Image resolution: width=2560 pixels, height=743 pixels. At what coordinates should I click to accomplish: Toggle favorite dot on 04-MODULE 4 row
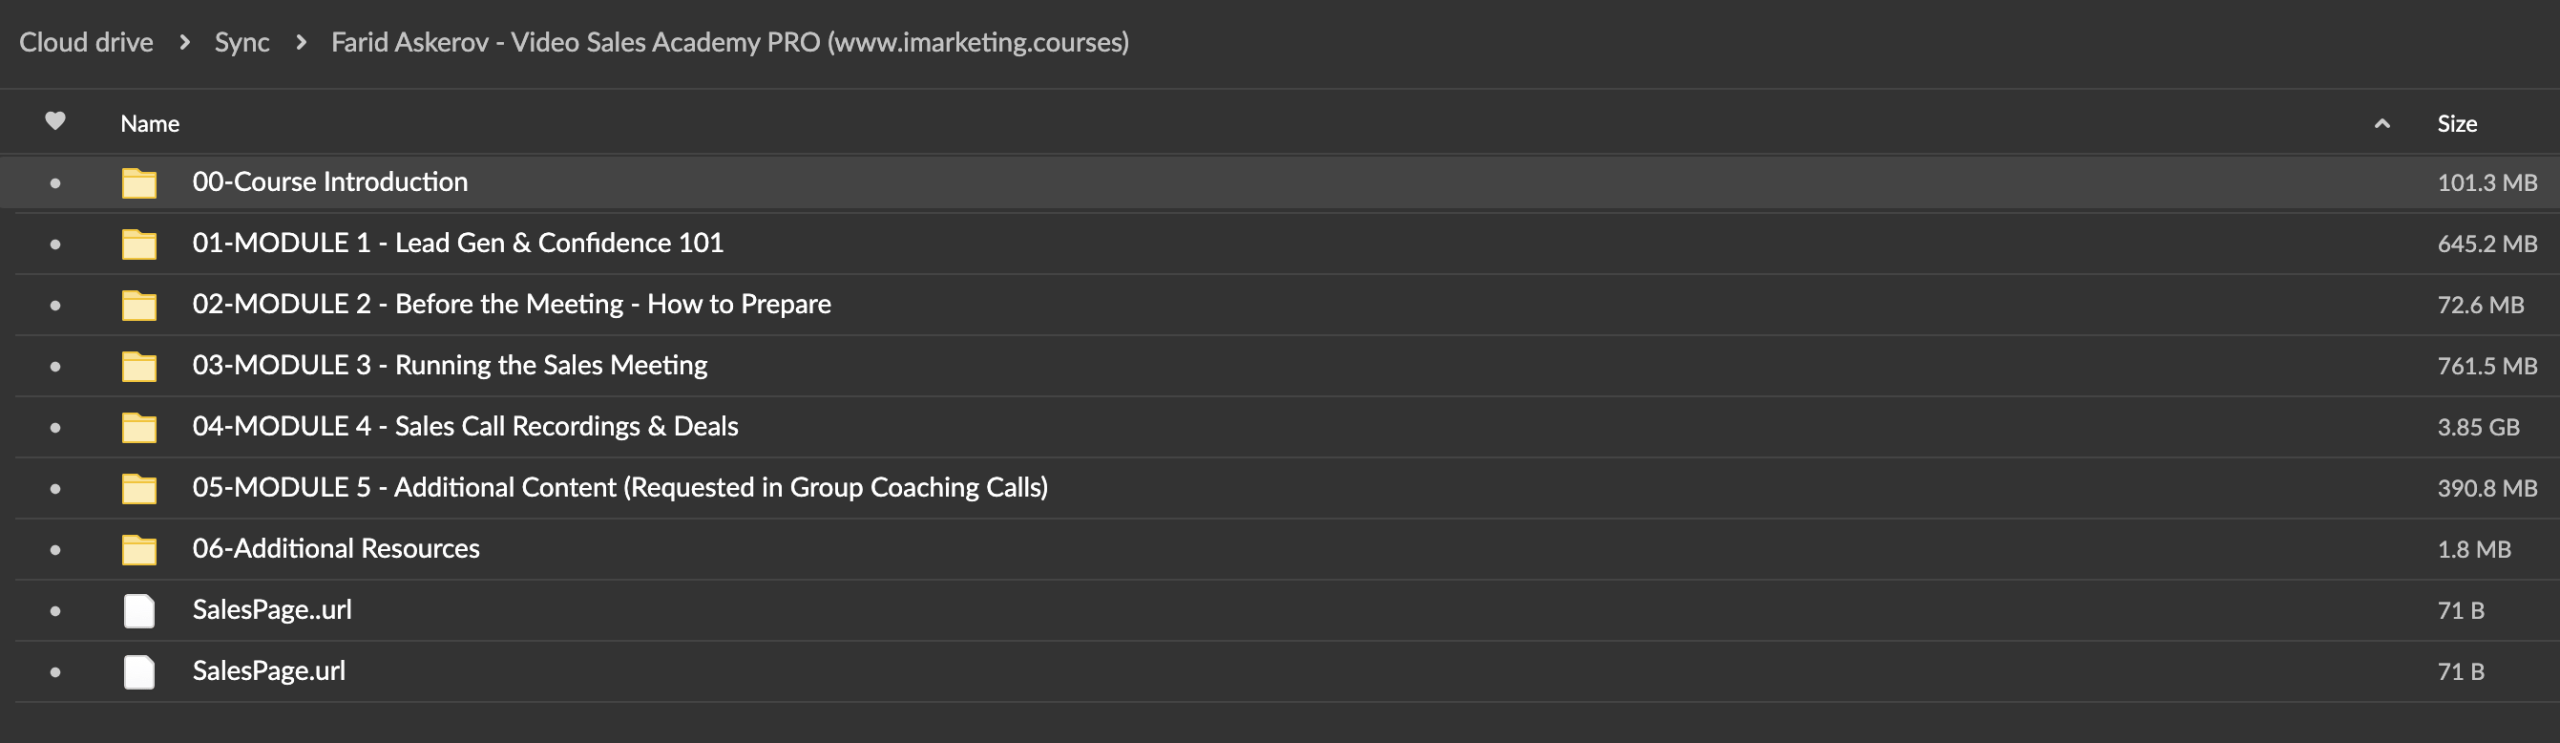[x=55, y=427]
